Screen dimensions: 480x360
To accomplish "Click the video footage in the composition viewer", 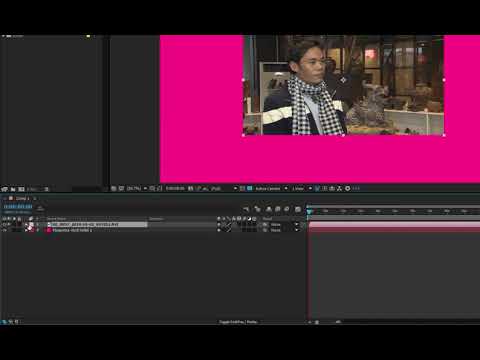I will [x=343, y=85].
